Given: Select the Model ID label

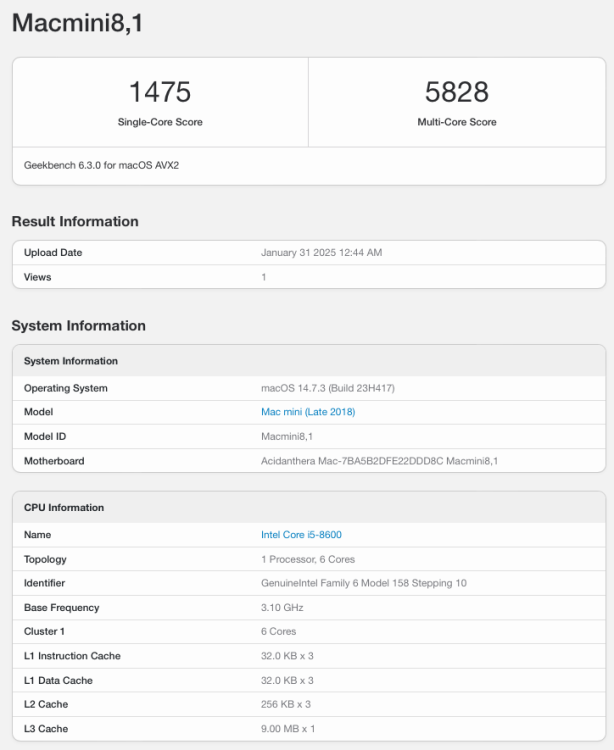Looking at the screenshot, I should pyautogui.click(x=45, y=436).
